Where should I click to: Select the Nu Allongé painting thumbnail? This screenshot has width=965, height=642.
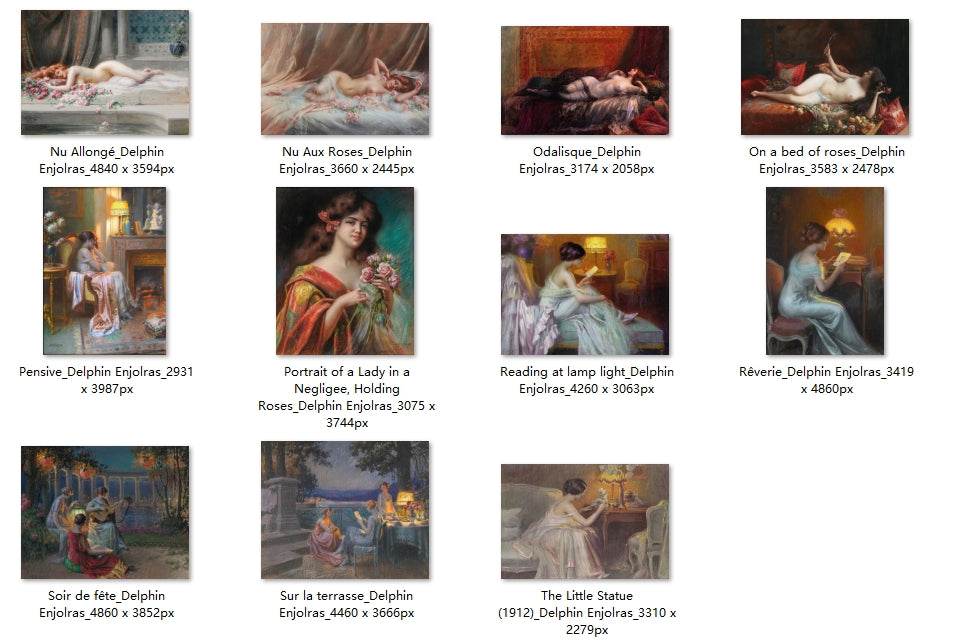(x=105, y=73)
